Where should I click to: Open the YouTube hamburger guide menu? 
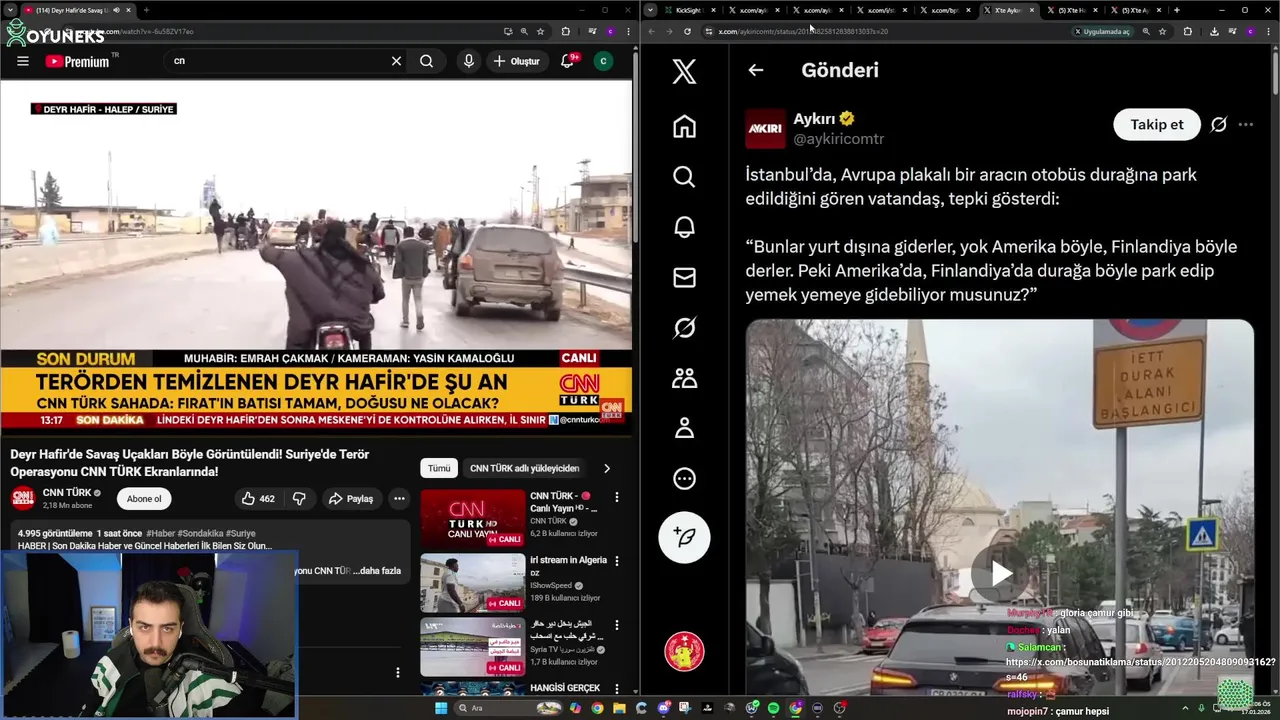pyautogui.click(x=23, y=61)
